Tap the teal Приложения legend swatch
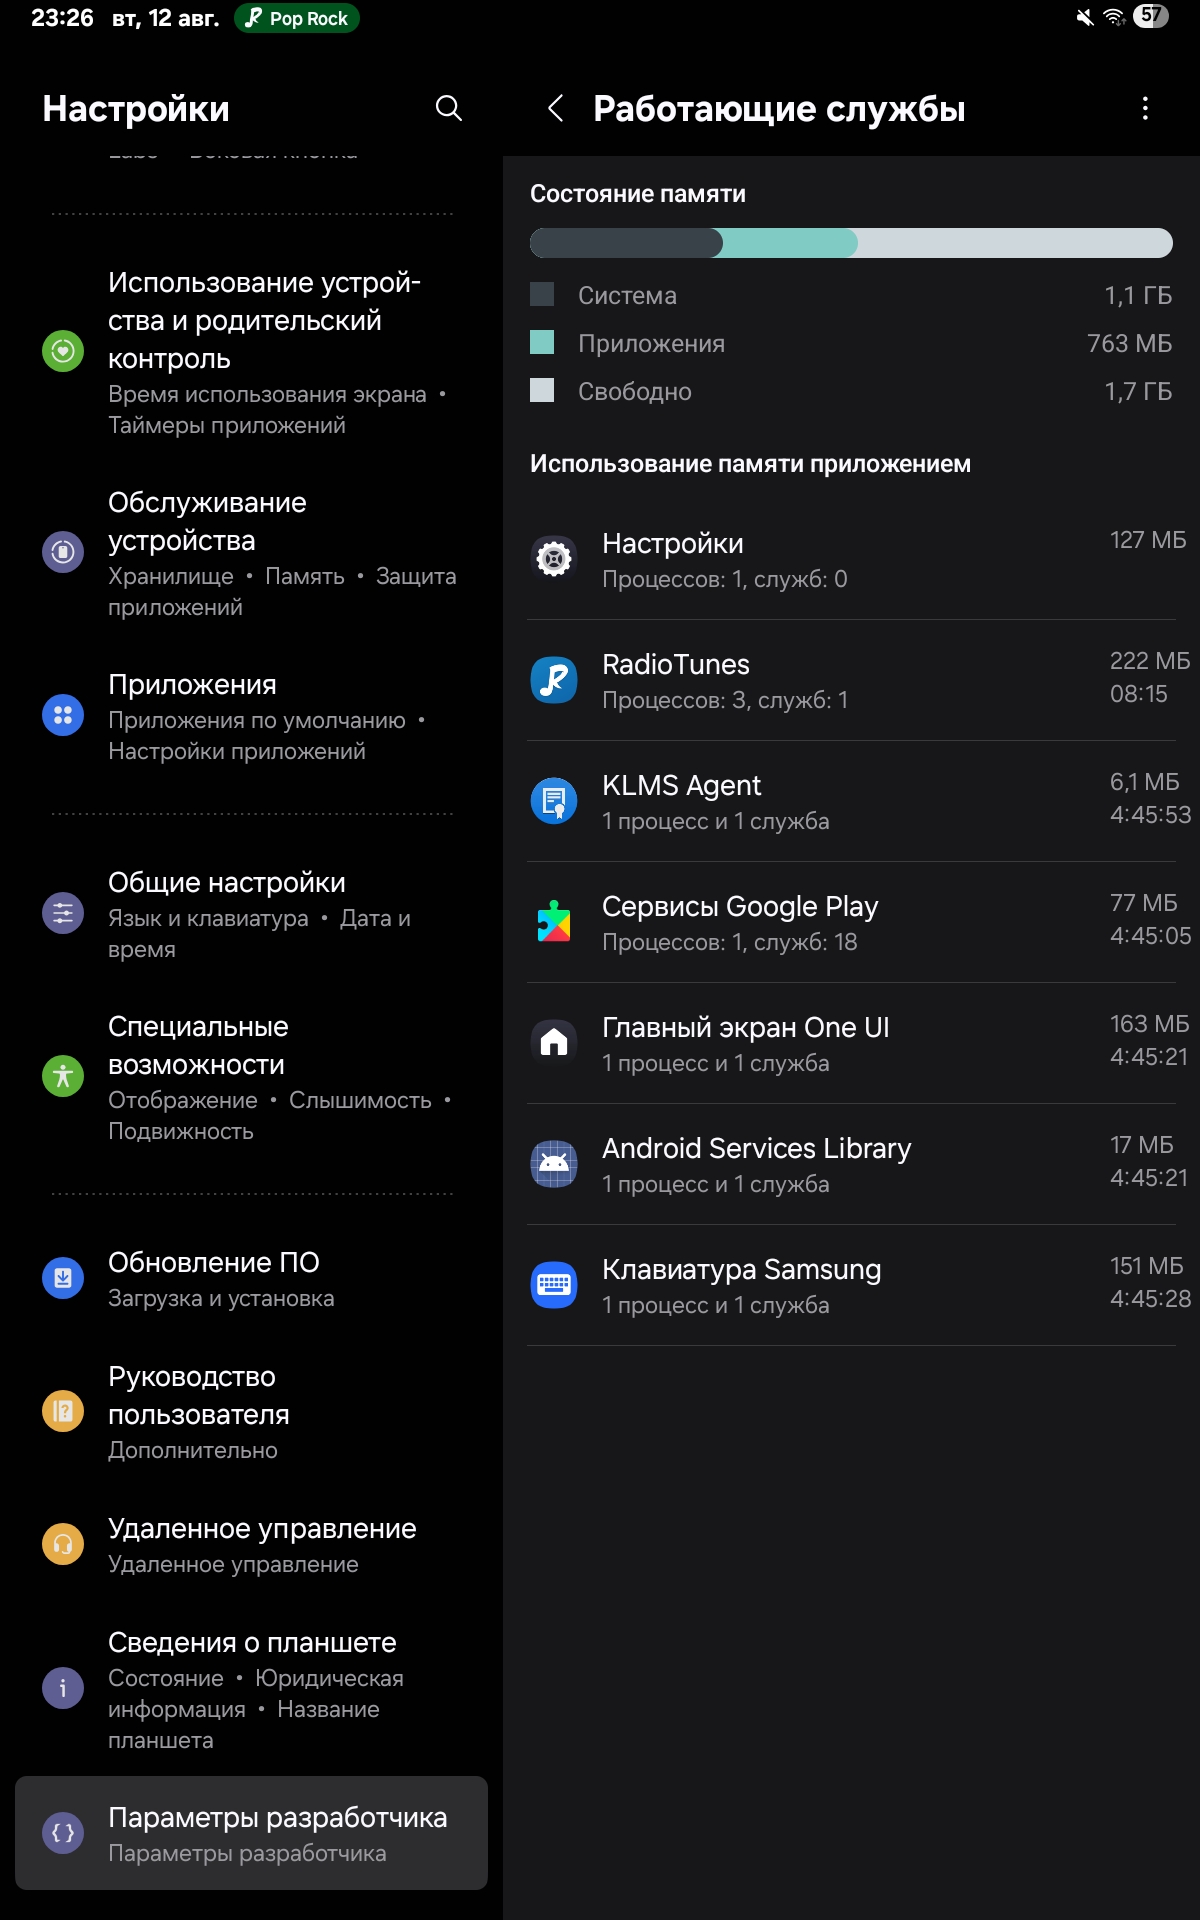1200x1920 pixels. tap(542, 342)
